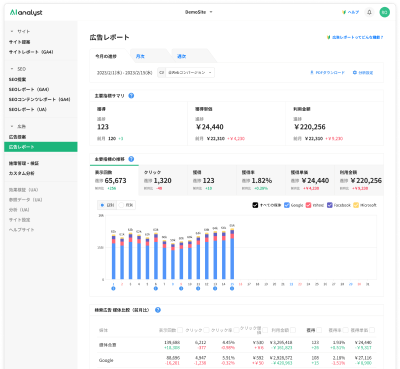Check the クリック column checkbox in the table
The width and height of the screenshot is (400, 369).
tap(206, 330)
